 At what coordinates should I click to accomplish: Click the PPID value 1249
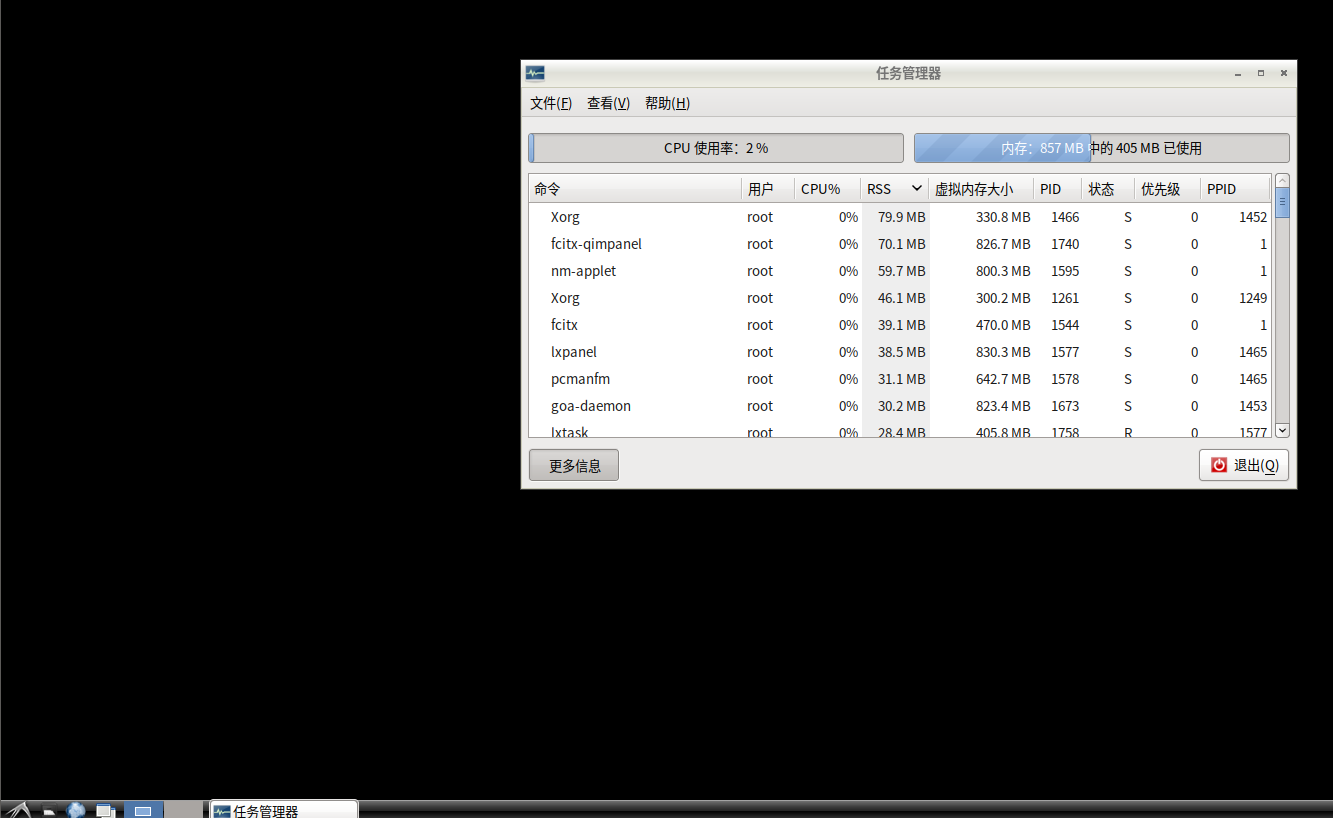click(x=1253, y=298)
